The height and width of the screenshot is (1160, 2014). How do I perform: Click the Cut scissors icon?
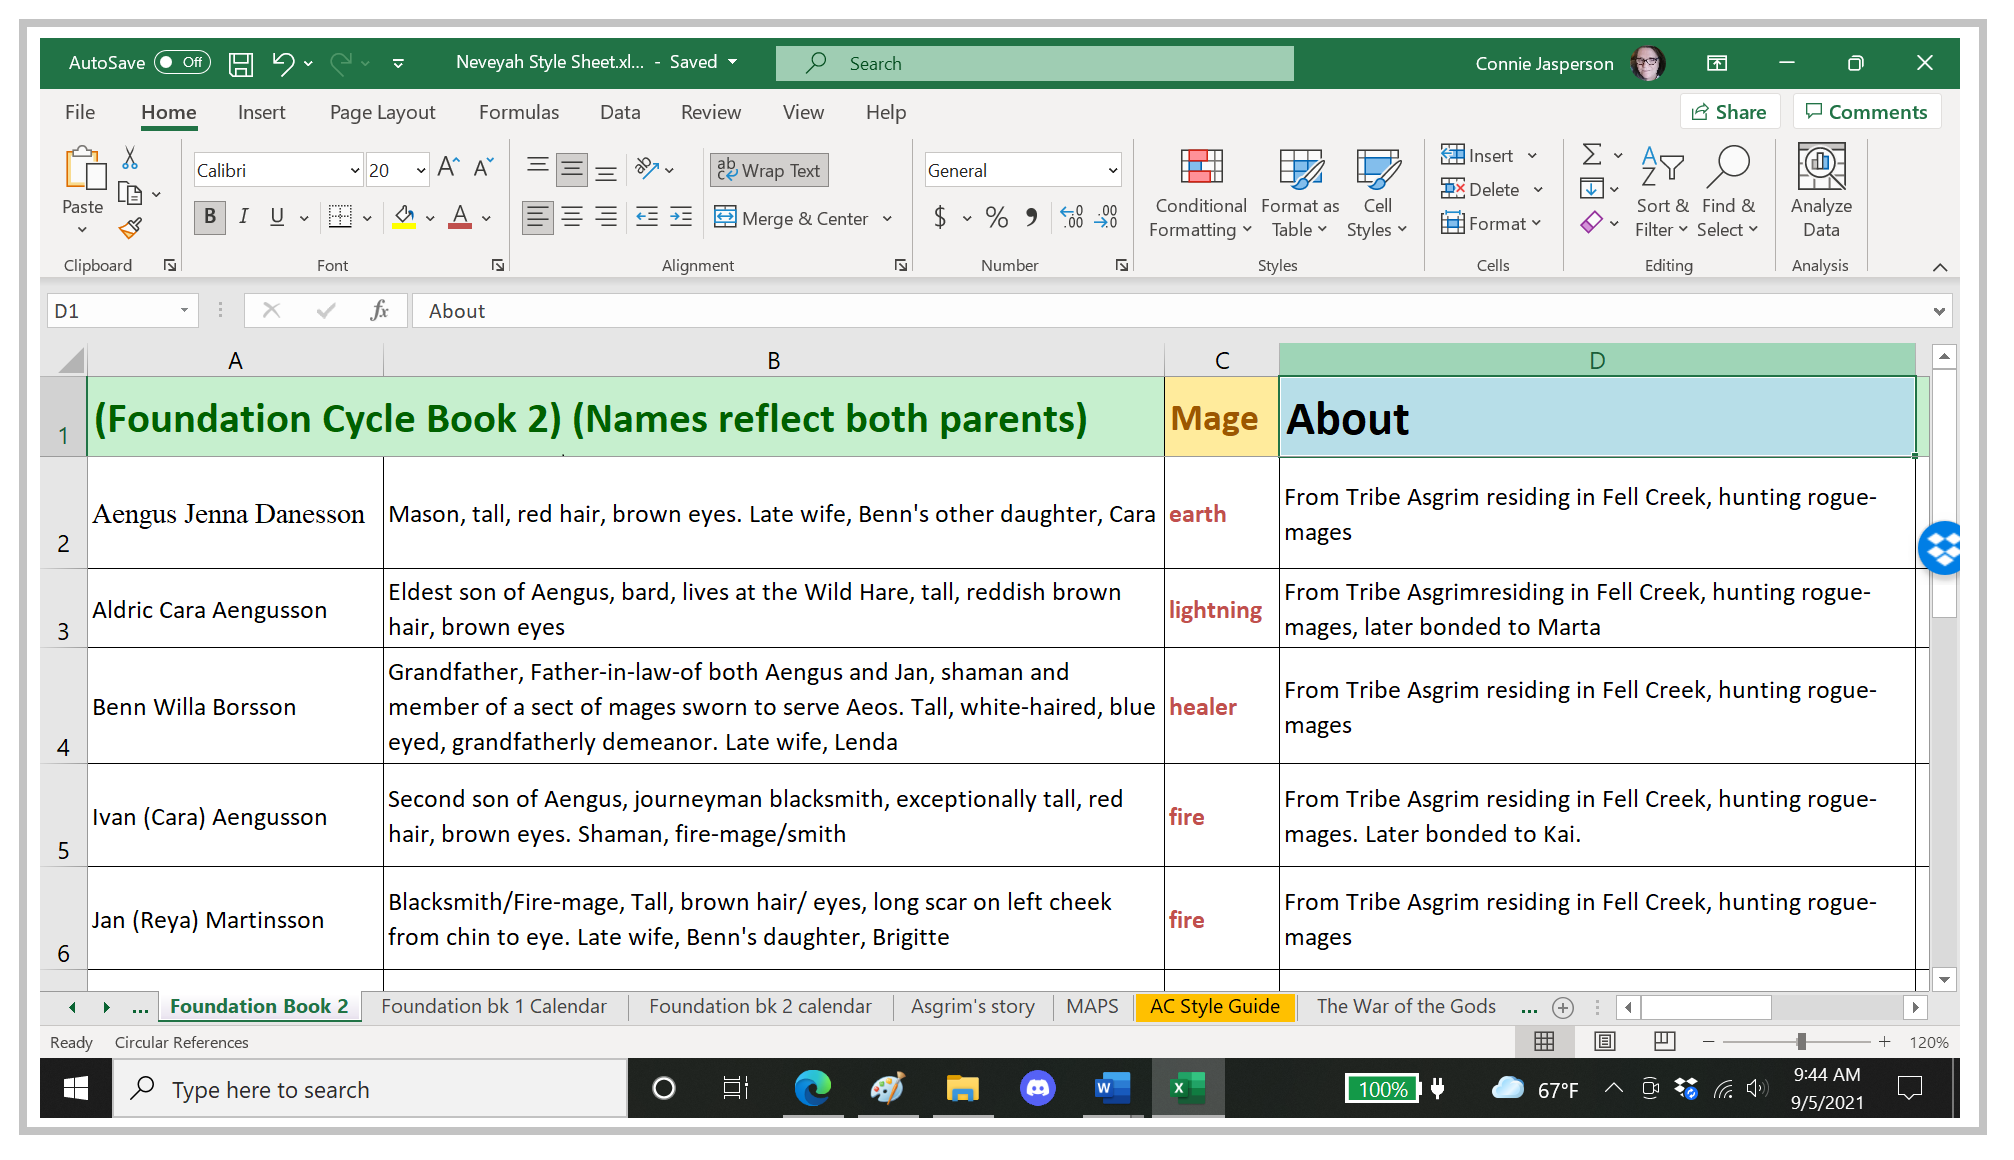(130, 158)
